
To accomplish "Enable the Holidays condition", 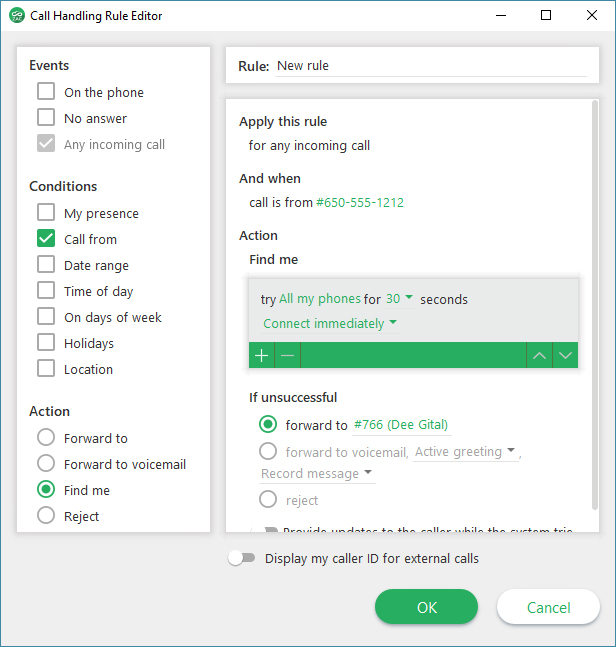I will coord(46,342).
